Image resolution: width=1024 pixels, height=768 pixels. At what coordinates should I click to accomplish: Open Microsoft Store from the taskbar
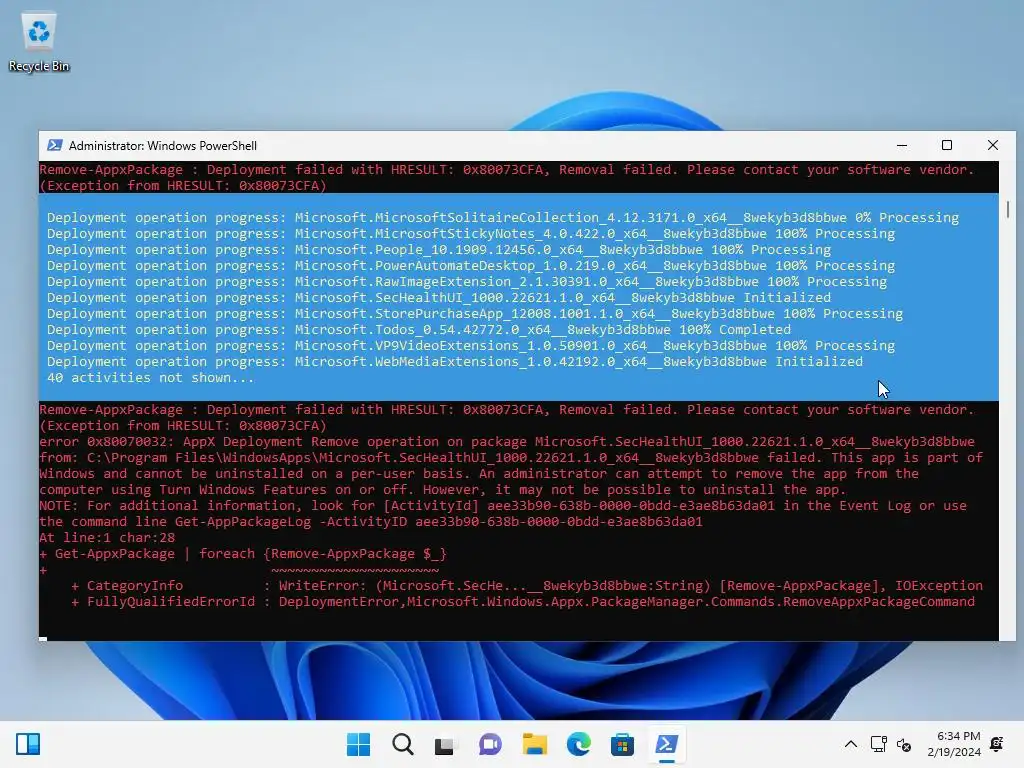(622, 744)
